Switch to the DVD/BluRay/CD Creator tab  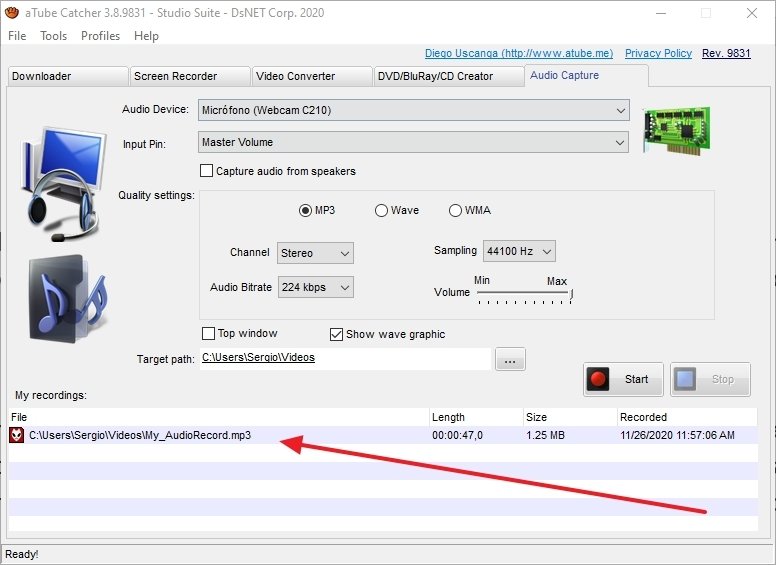tap(449, 76)
